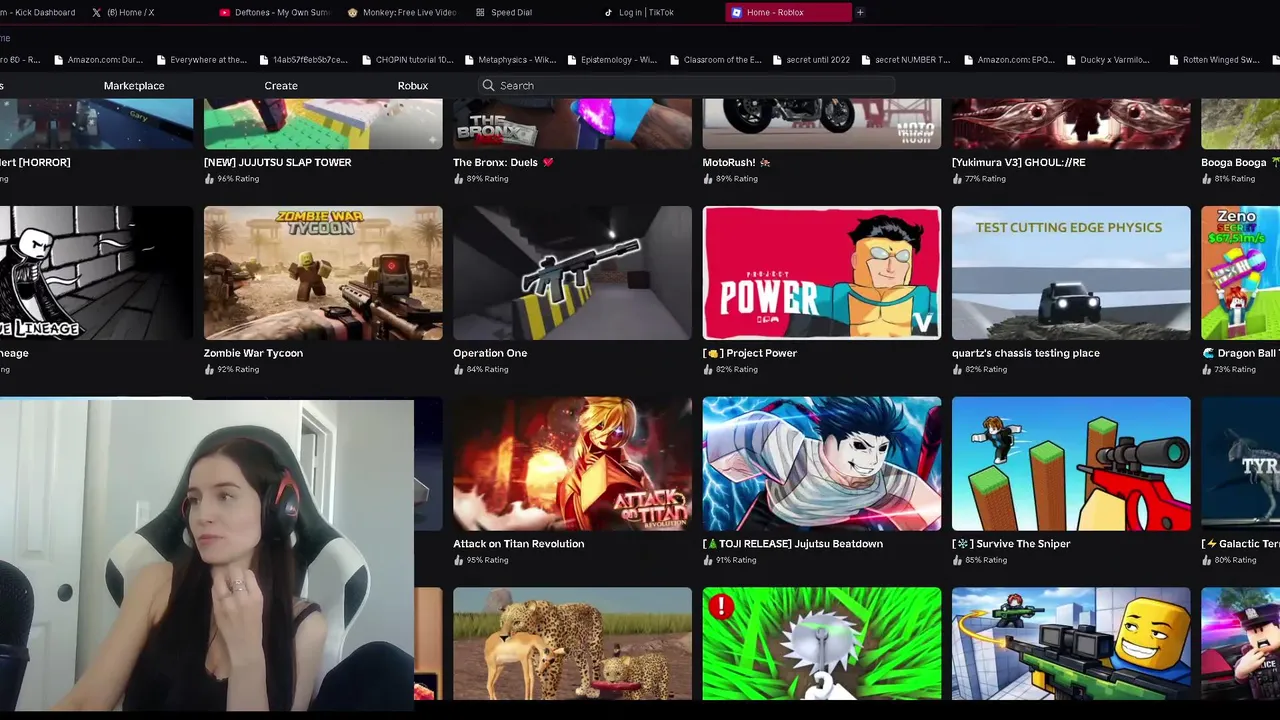Open Project Power game thumbnail
The height and width of the screenshot is (720, 1280).
[822, 273]
